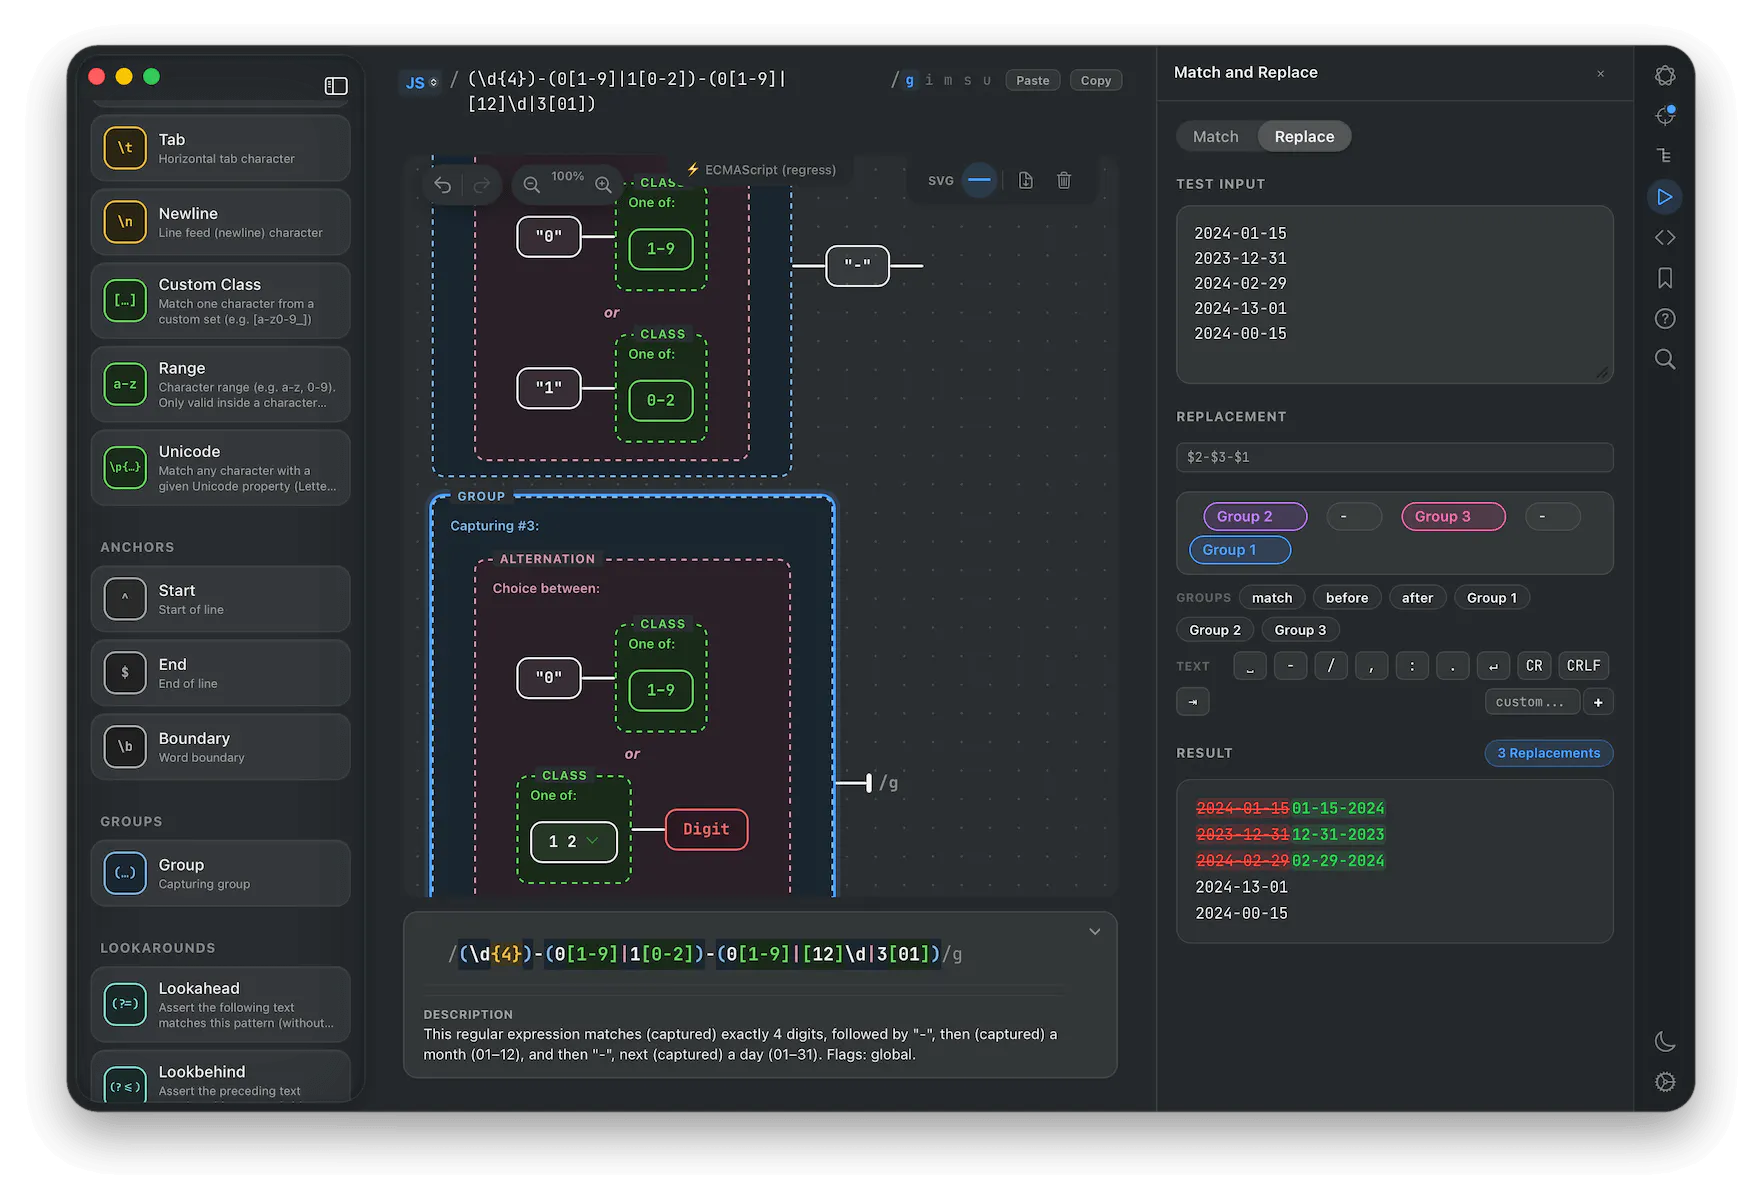The width and height of the screenshot is (1762, 1200).
Task: Click the trash icon to clear canvas
Action: [x=1064, y=180]
